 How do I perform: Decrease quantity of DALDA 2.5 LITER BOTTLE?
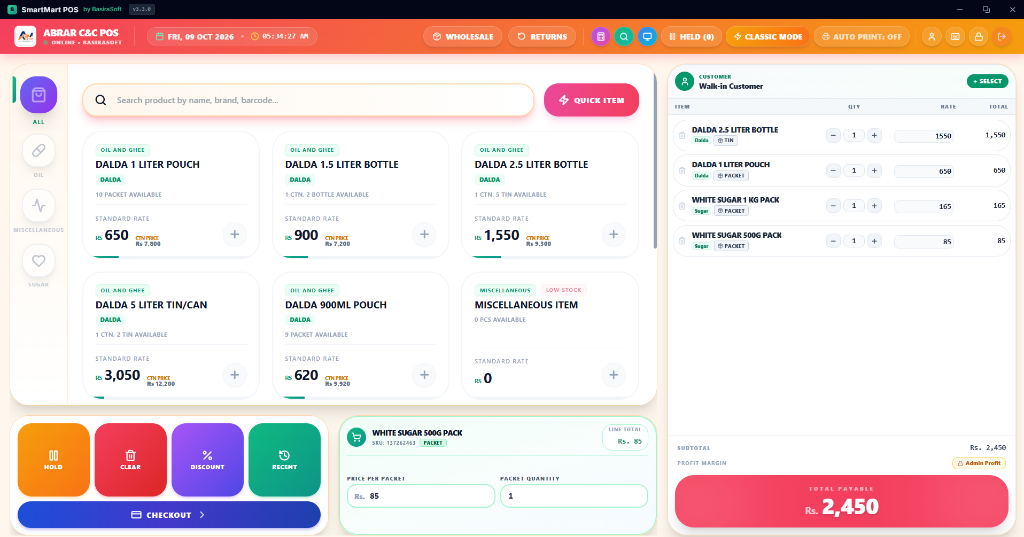pyautogui.click(x=833, y=135)
